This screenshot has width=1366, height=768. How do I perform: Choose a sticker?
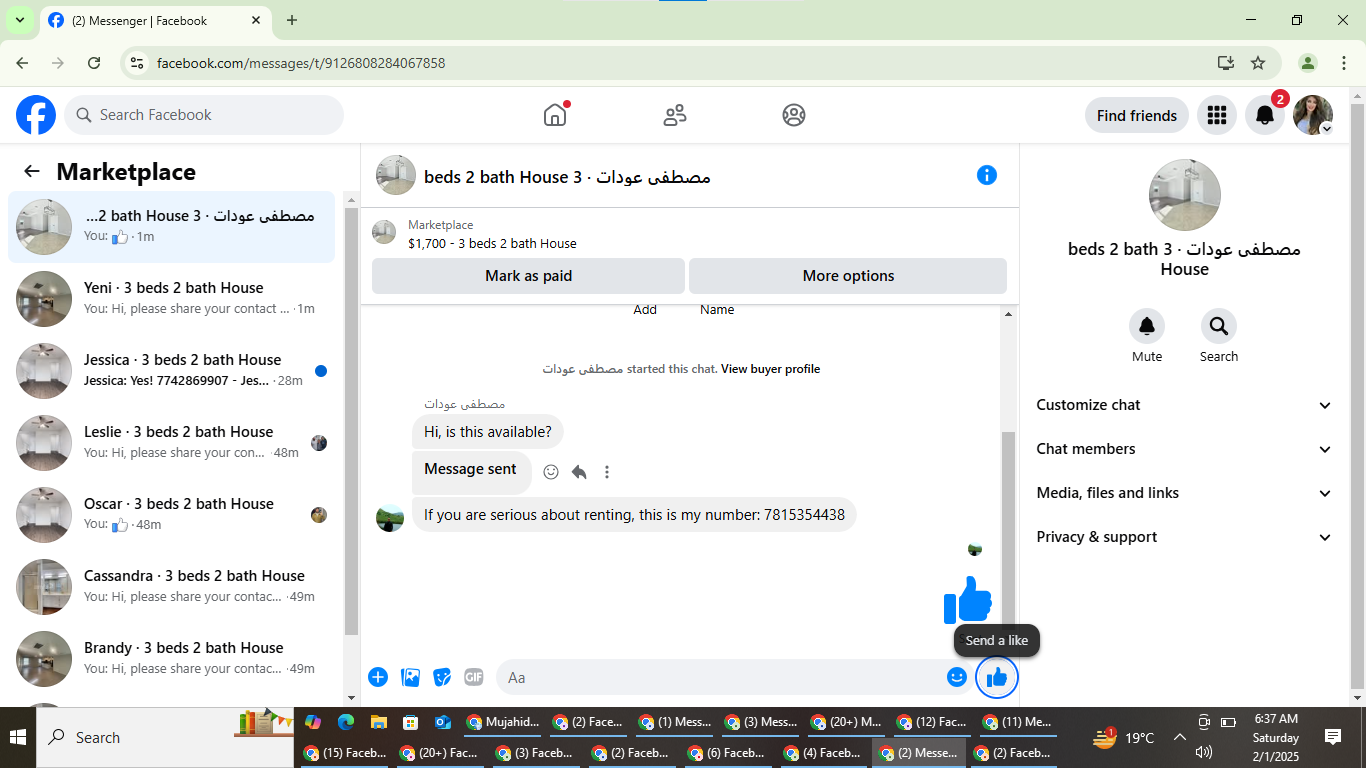(442, 677)
